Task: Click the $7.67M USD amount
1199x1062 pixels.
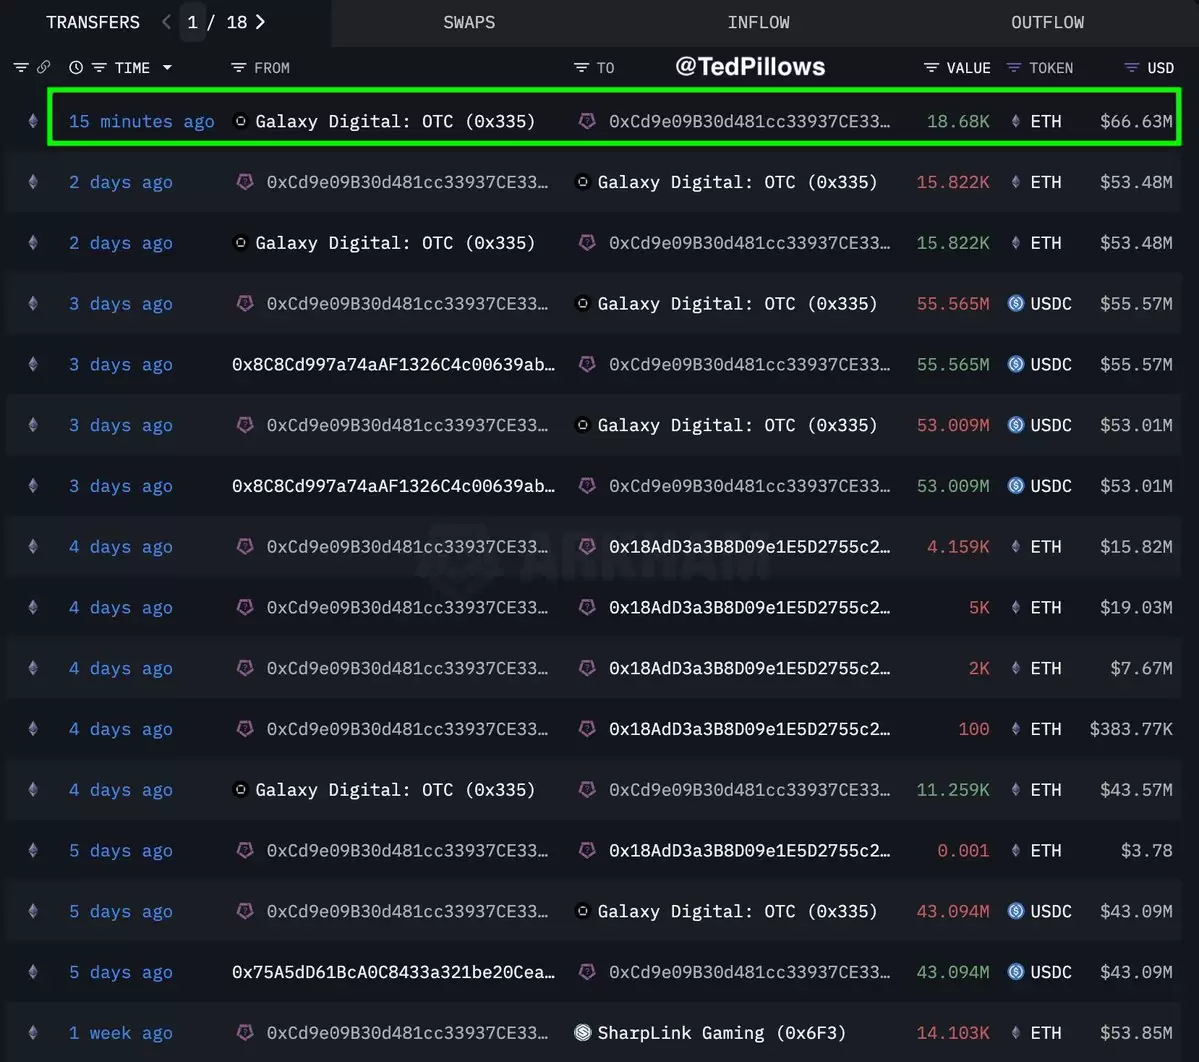Action: [x=1141, y=668]
